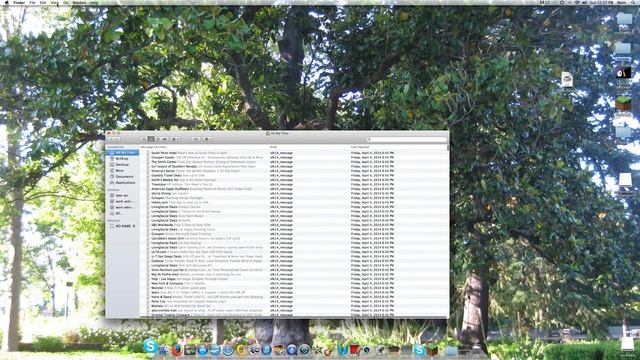Open the Edit menu
This screenshot has height=360, width=640.
click(x=43, y=2)
